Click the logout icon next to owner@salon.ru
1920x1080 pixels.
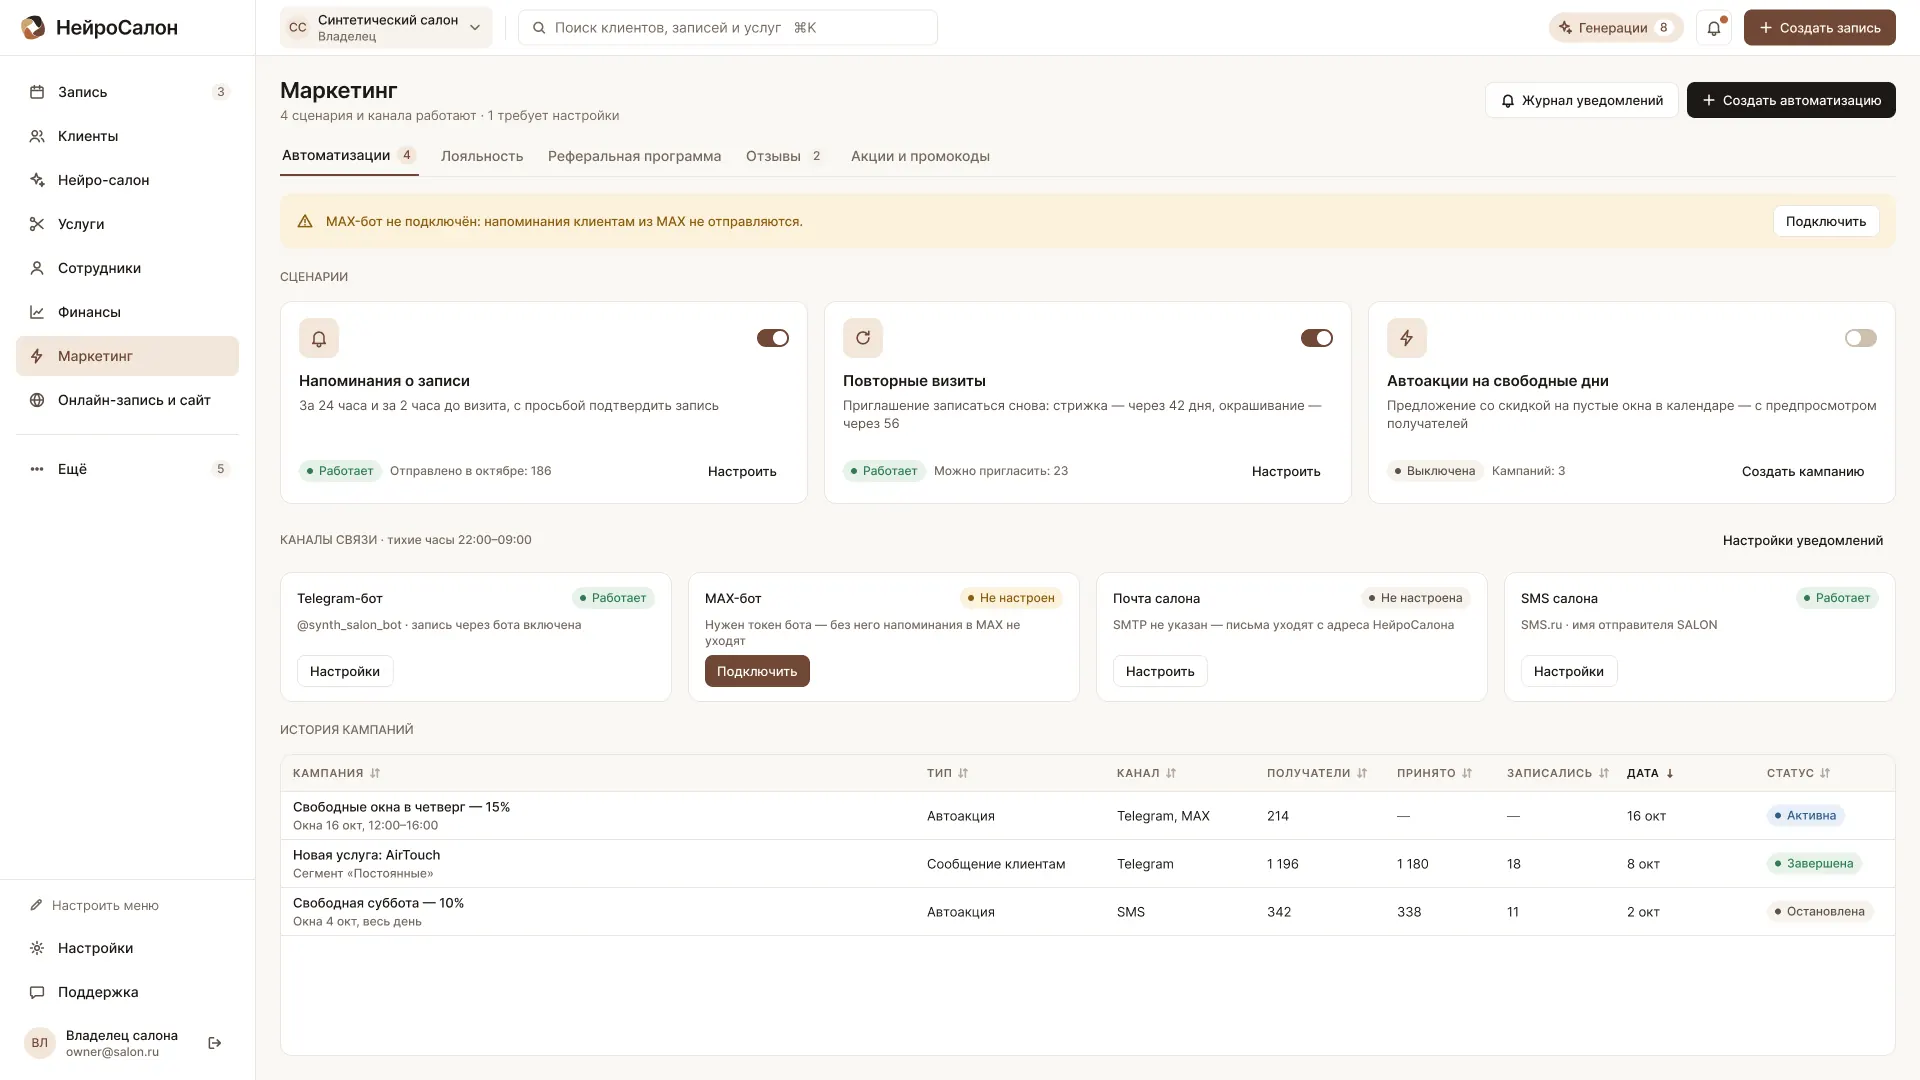pyautogui.click(x=214, y=1043)
